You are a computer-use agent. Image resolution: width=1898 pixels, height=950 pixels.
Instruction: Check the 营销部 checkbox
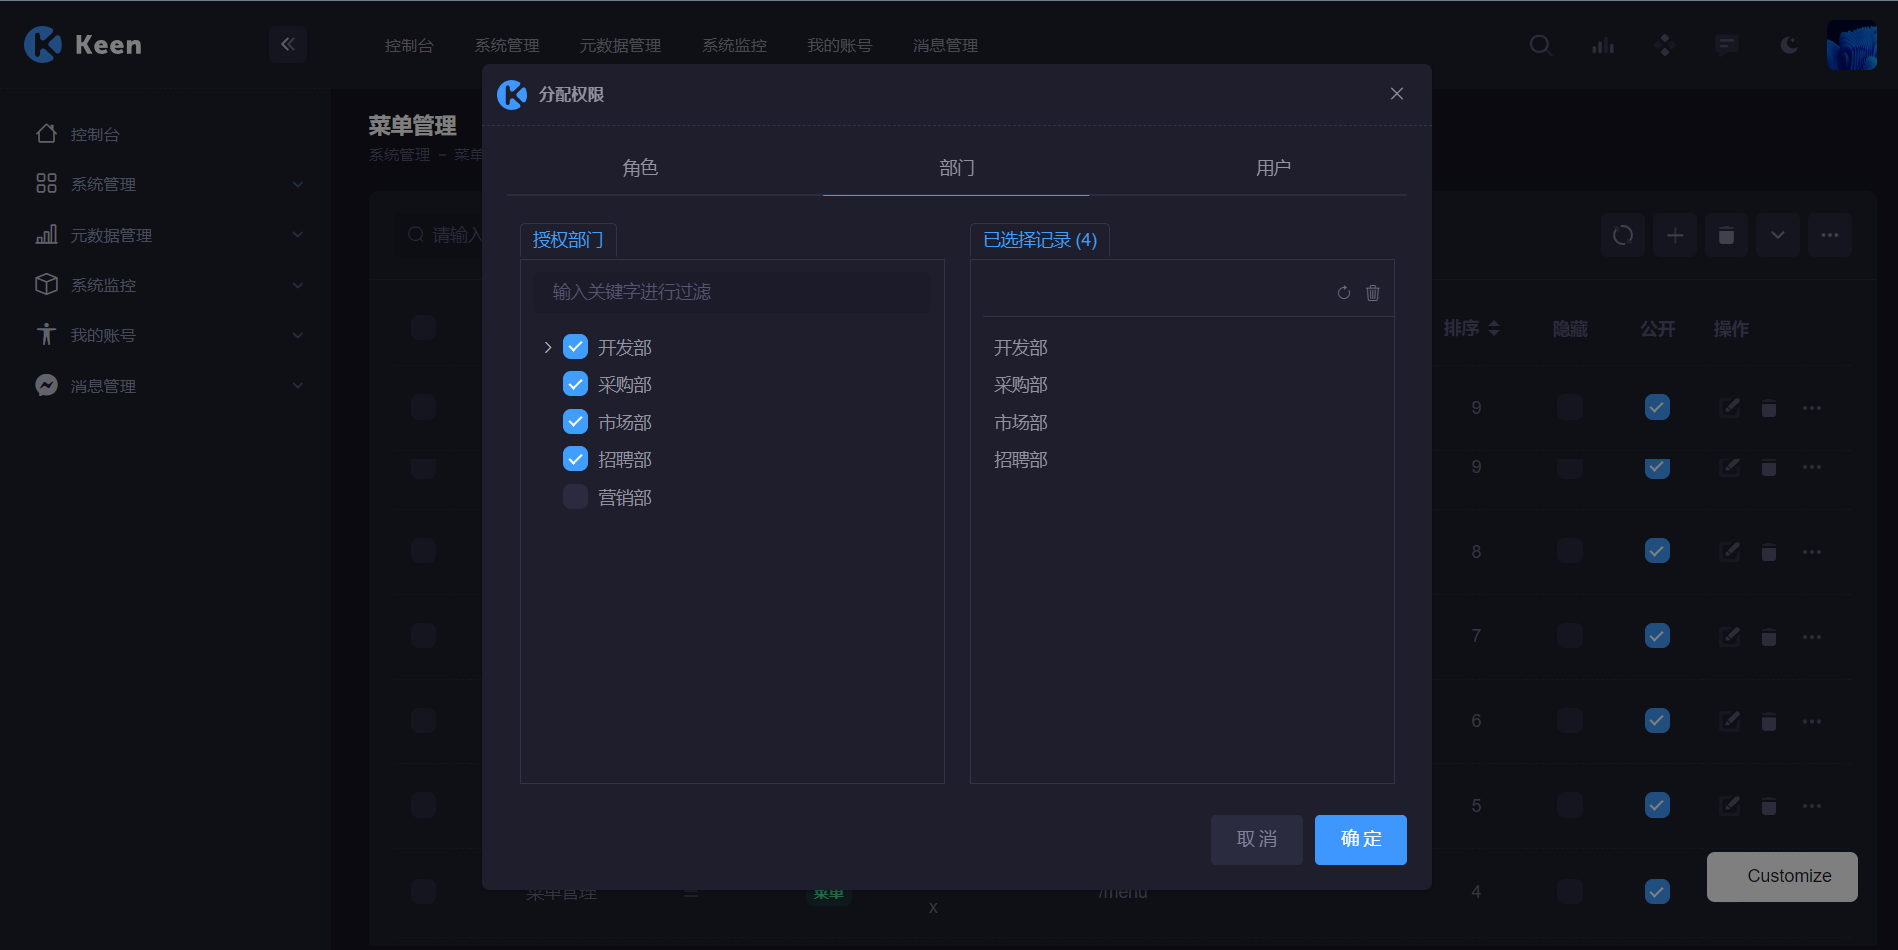coord(575,497)
